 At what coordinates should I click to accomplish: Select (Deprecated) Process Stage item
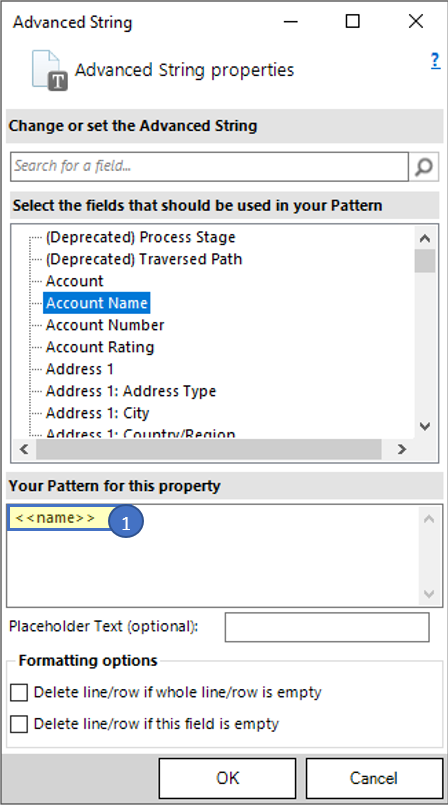point(141,237)
